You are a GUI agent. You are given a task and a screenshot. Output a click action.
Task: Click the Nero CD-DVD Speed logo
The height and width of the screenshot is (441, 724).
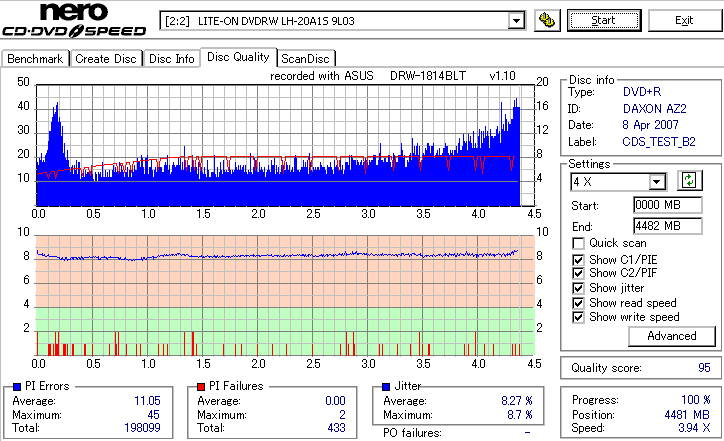(74, 19)
